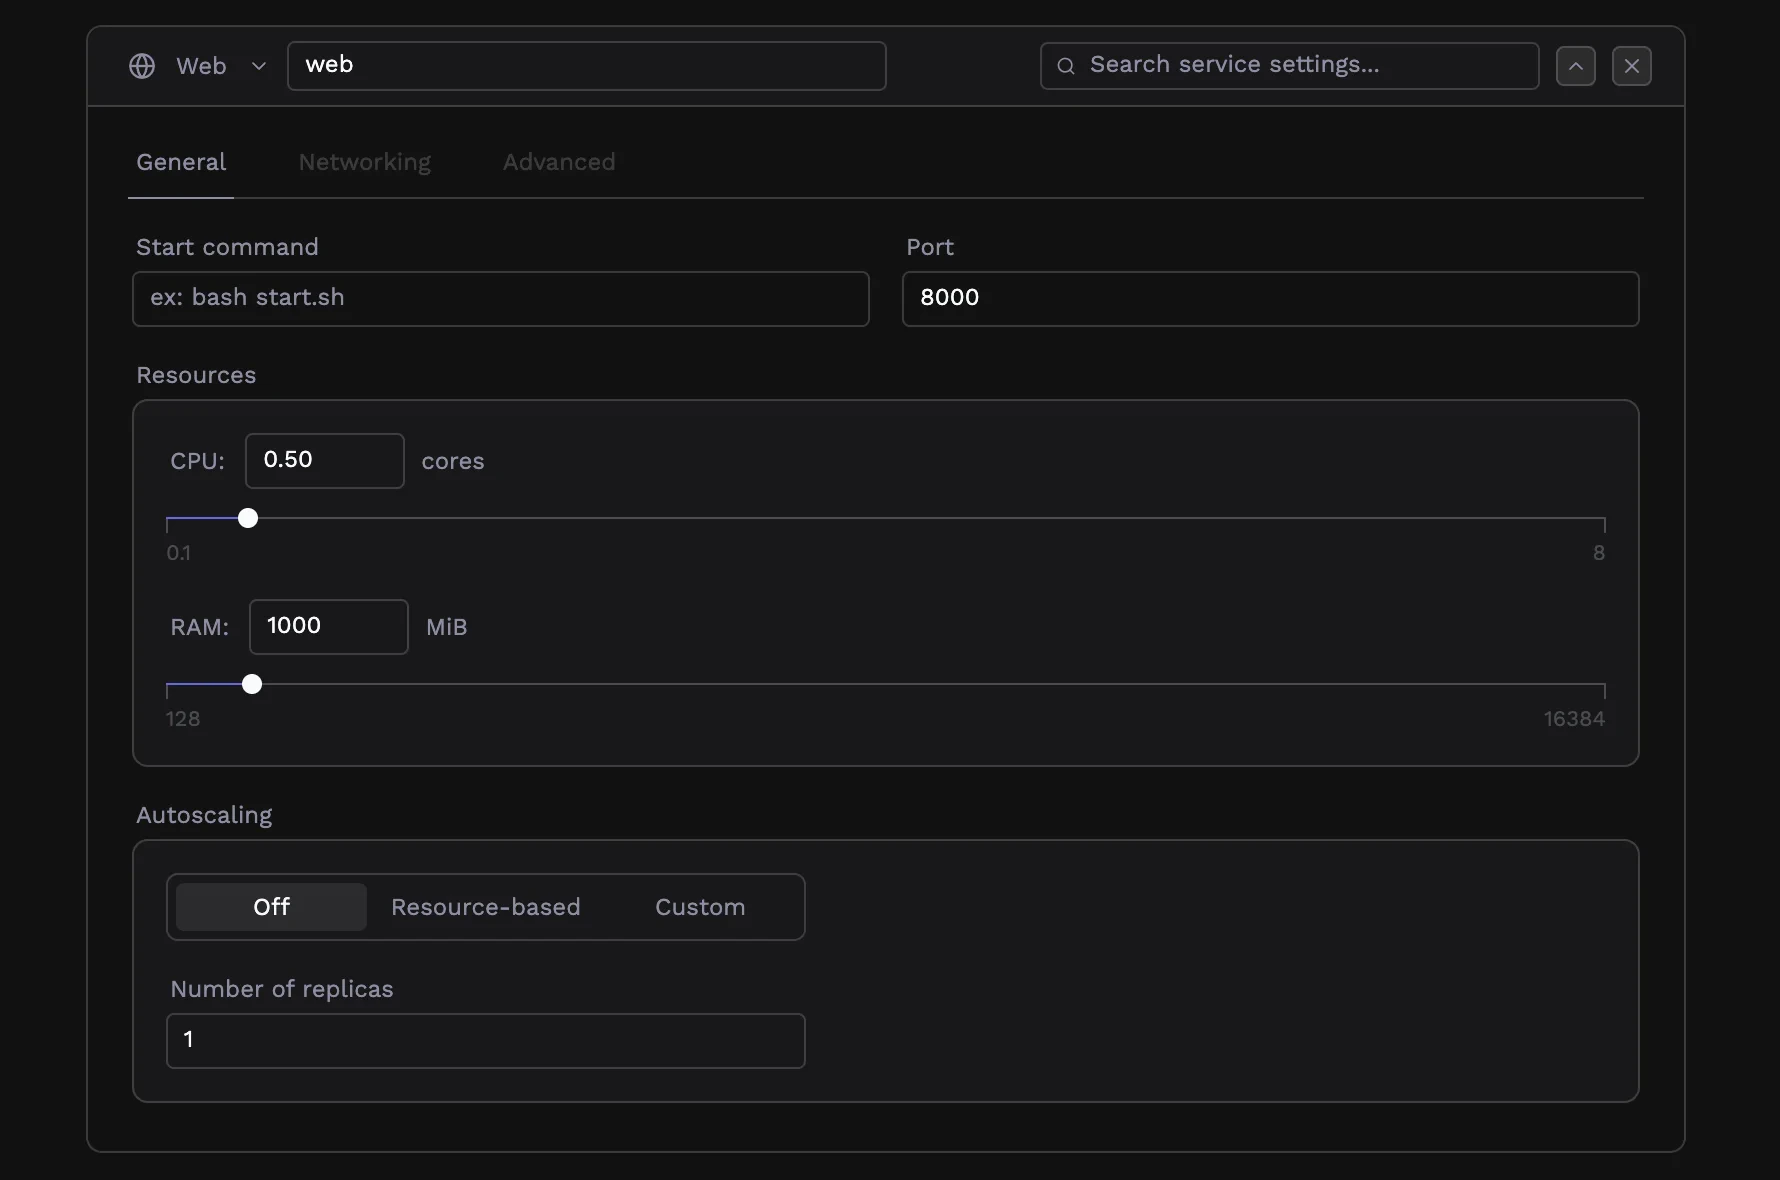
Task: Select the General tab
Action: click(x=180, y=162)
